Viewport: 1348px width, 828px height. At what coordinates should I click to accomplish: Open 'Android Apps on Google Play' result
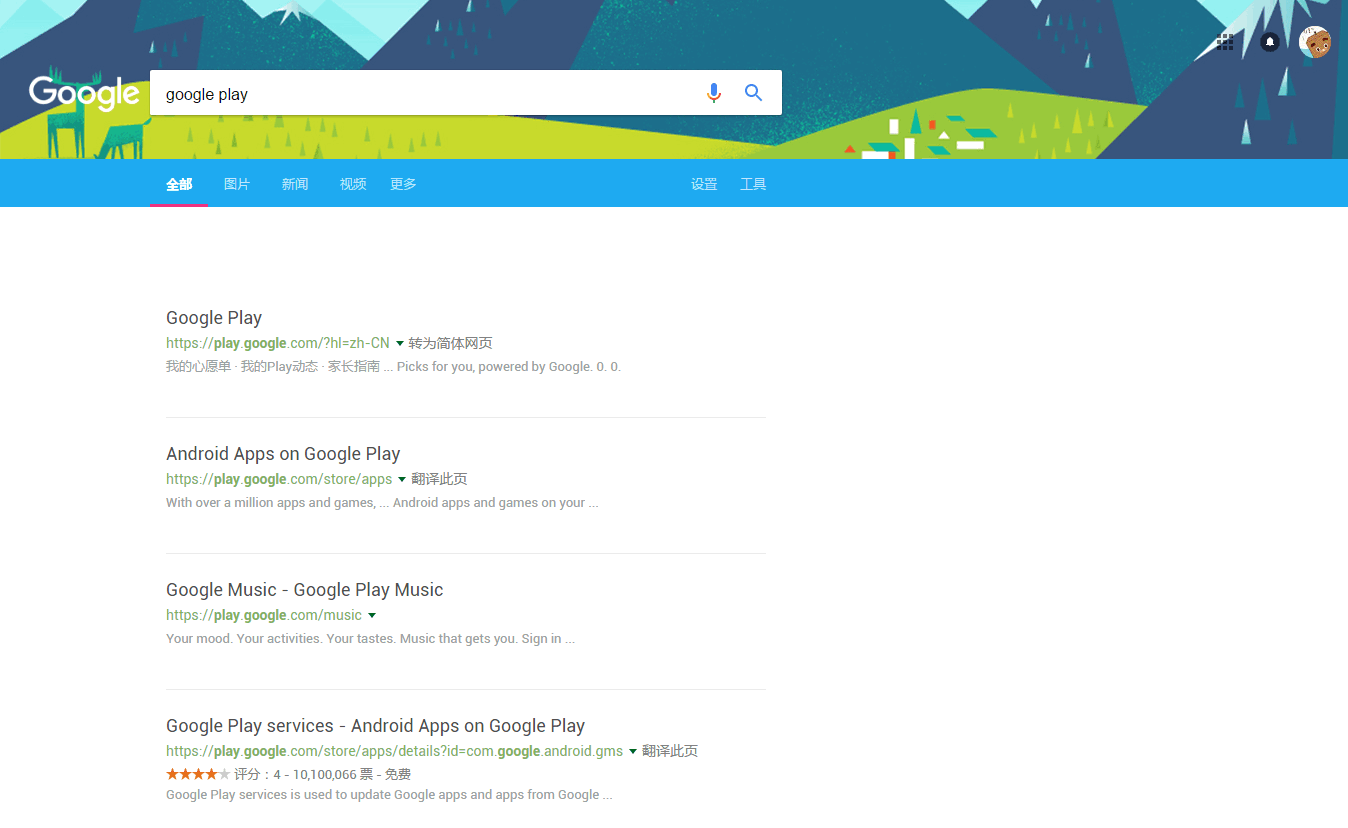pyautogui.click(x=283, y=454)
